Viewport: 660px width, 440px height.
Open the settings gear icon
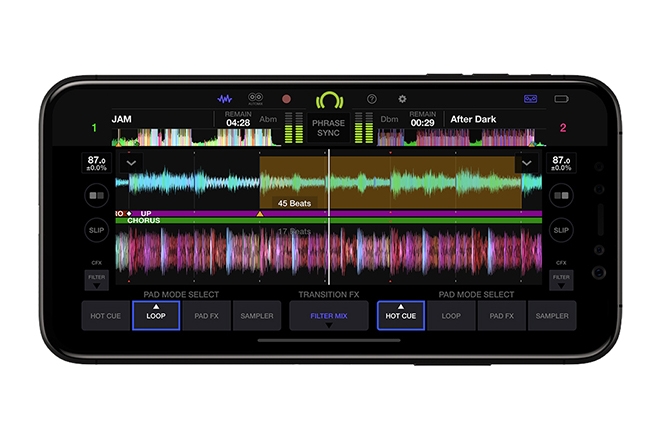pos(402,99)
